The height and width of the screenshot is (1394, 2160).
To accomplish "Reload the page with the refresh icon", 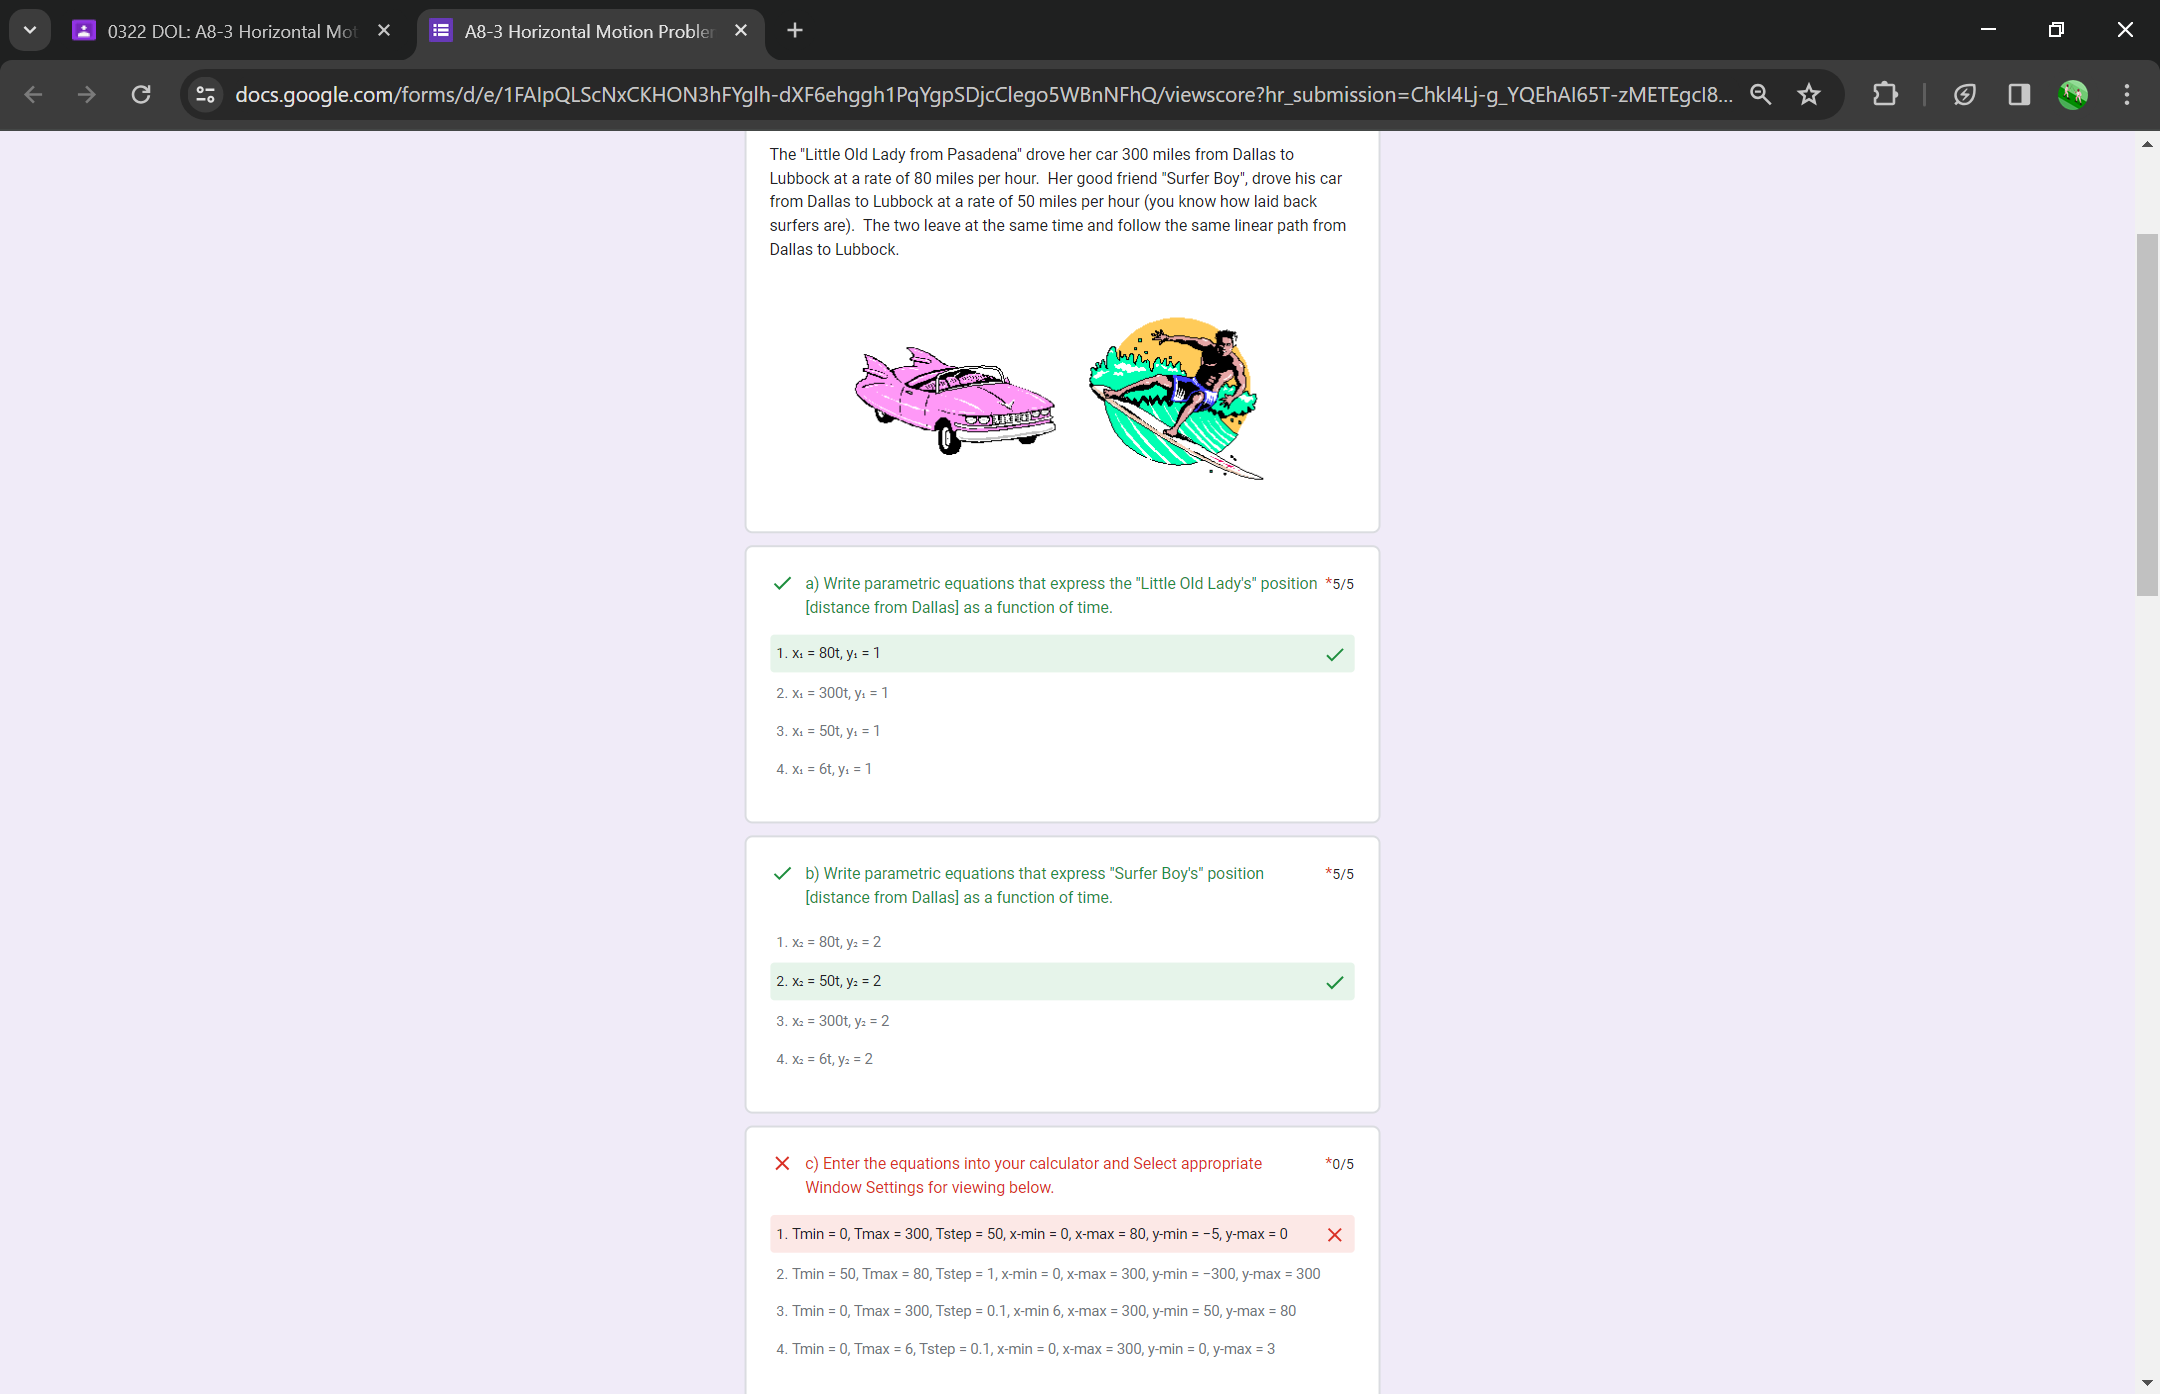I will [x=141, y=94].
